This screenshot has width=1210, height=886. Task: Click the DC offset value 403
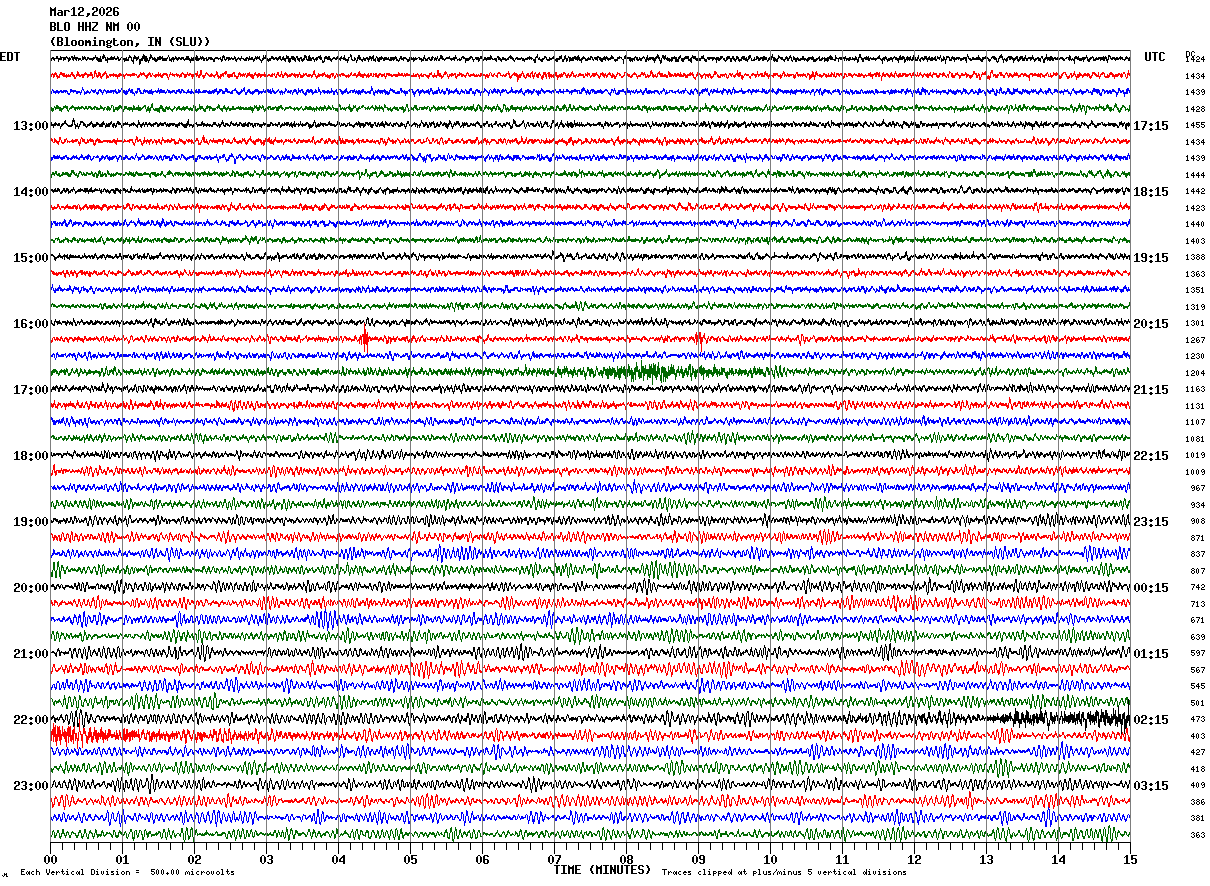tap(1197, 736)
